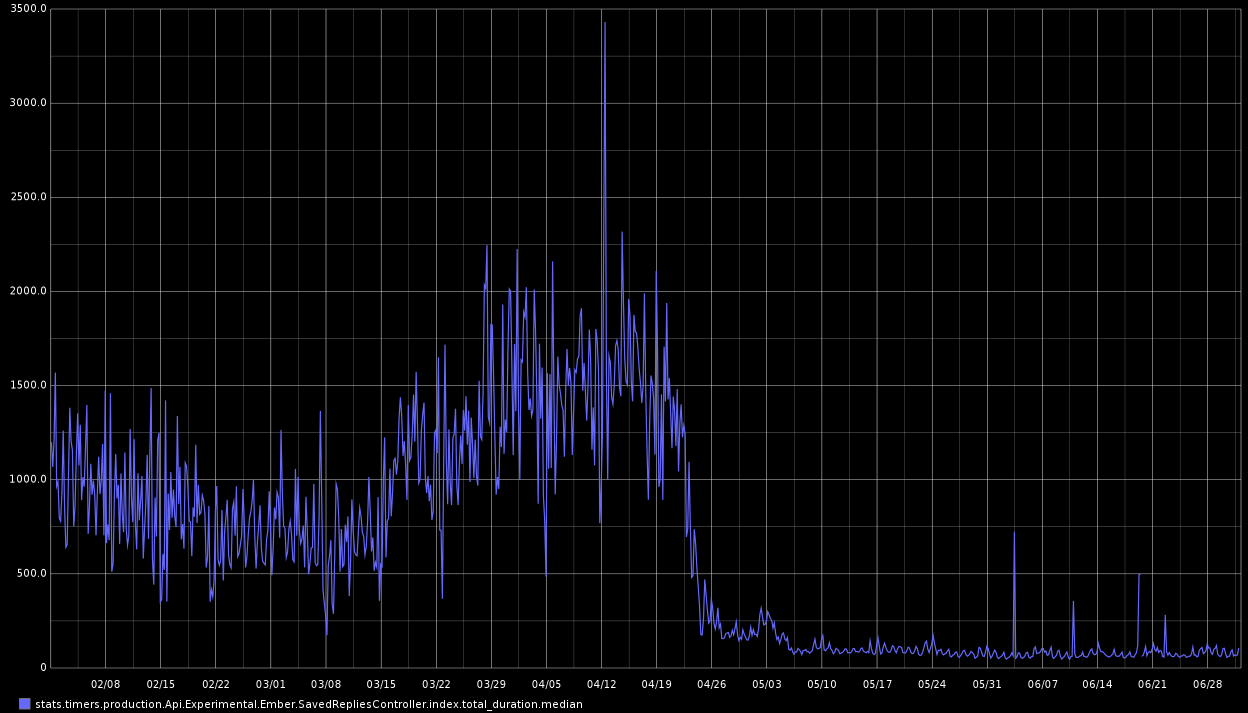Click the tallest spike peak above 3000
1248x713 pixels.
[604, 23]
